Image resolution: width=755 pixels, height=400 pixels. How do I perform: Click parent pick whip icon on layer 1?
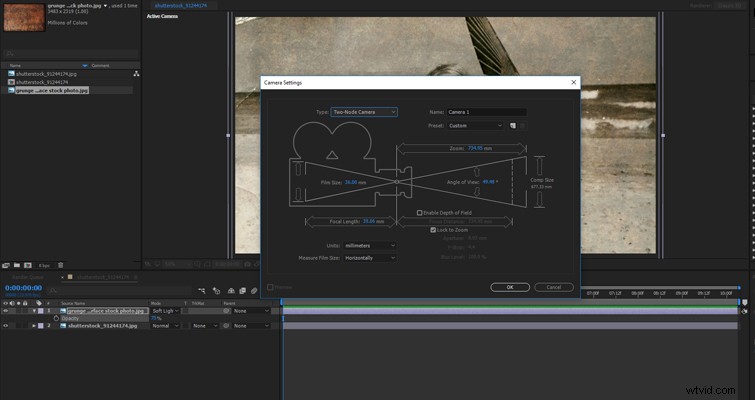pos(226,311)
